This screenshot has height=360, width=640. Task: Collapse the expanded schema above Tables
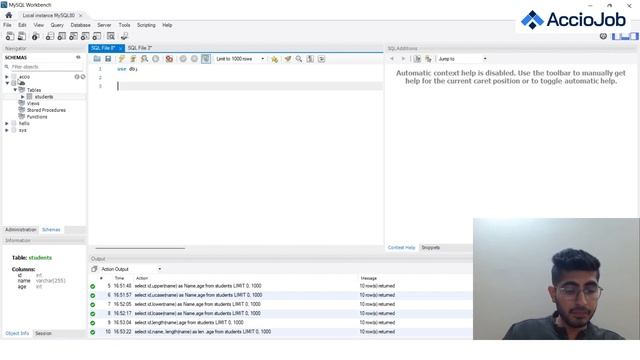7,83
